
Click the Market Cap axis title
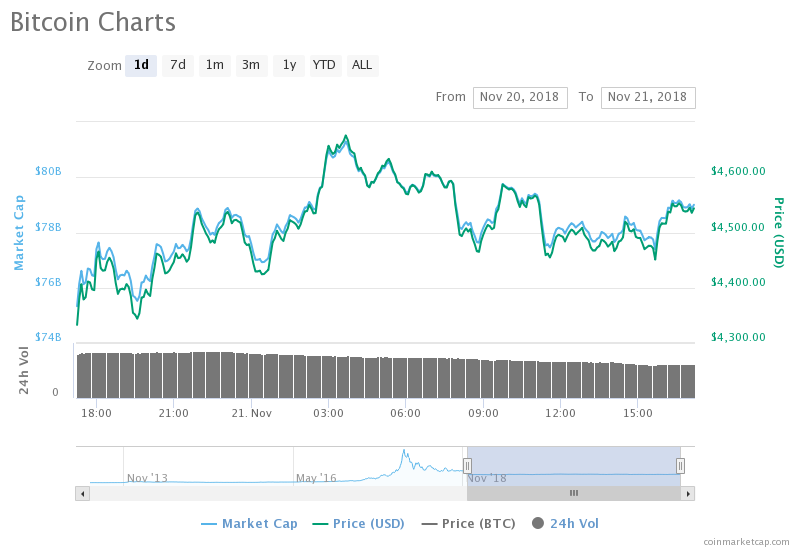[19, 232]
